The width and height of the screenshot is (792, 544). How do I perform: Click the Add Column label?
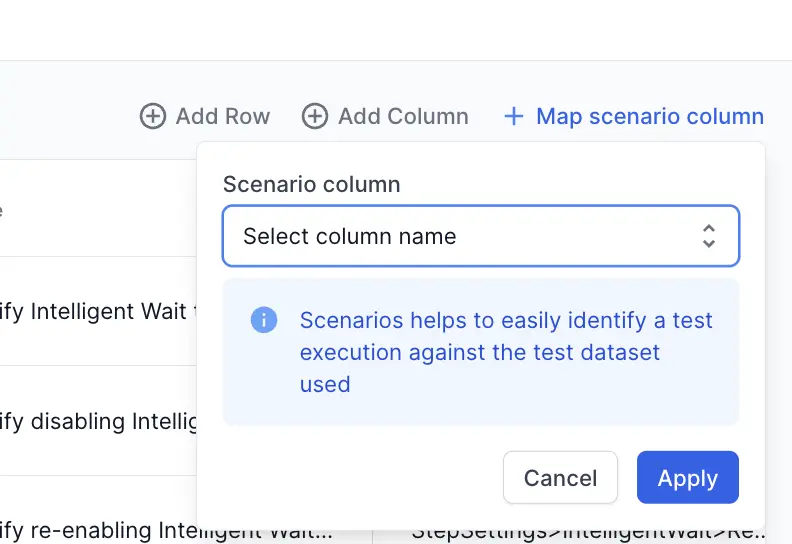pos(403,116)
